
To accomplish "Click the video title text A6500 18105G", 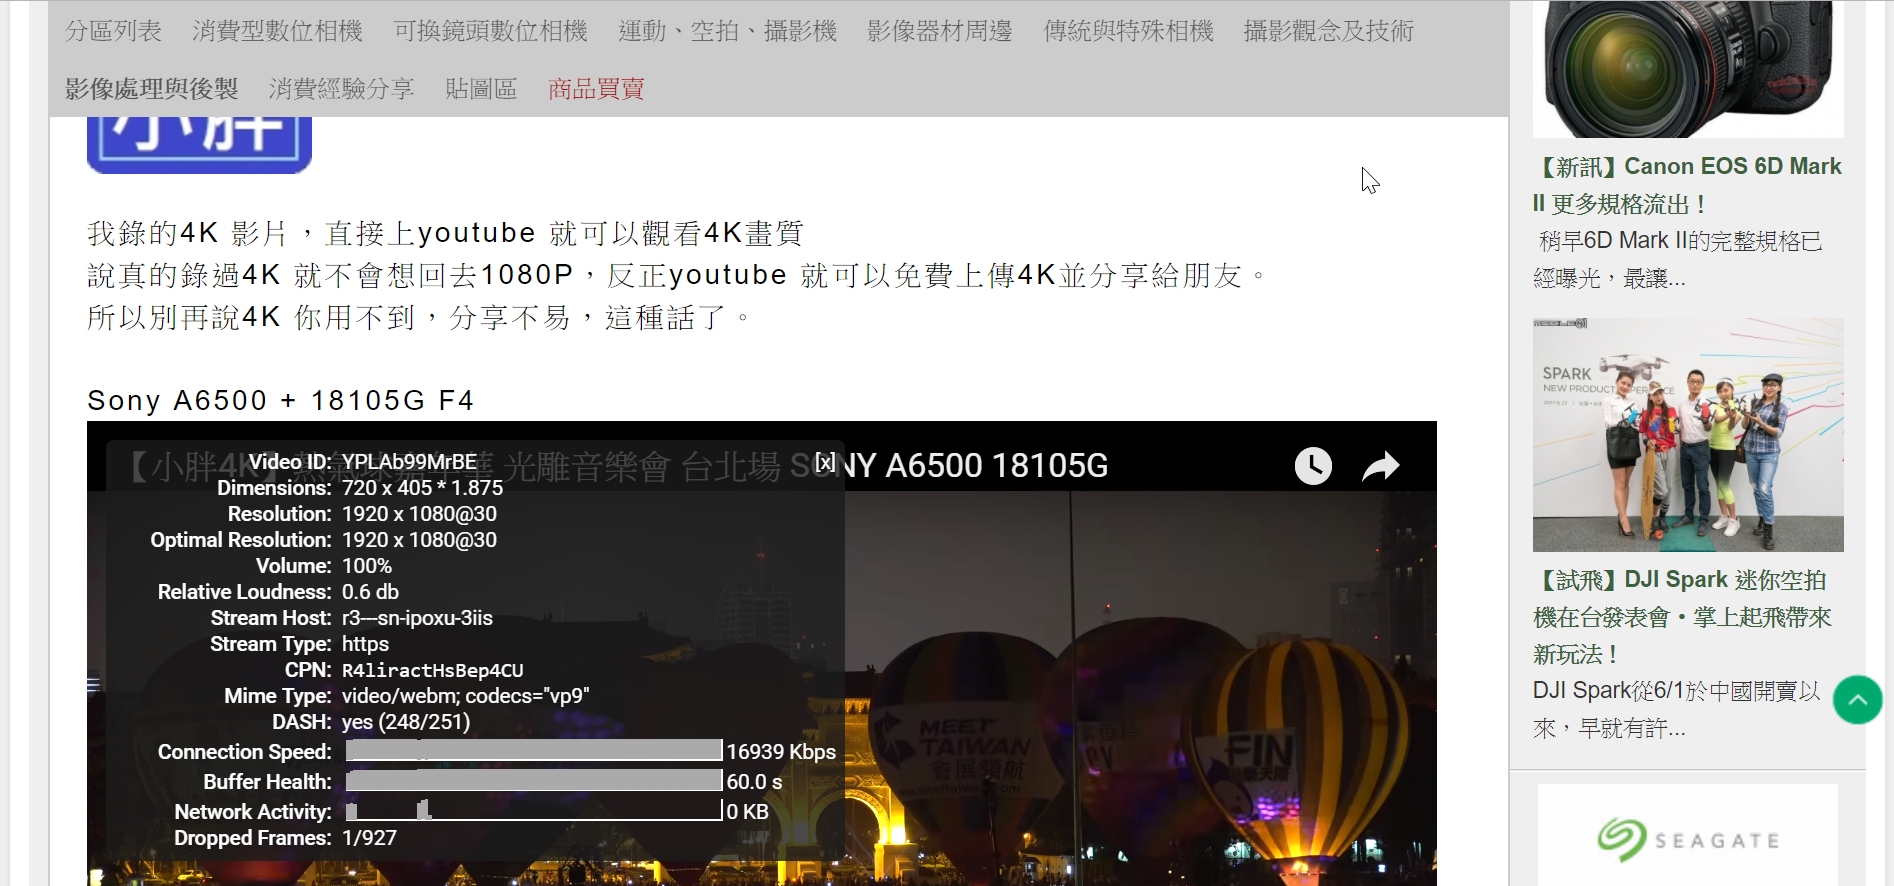I will click(x=997, y=466).
